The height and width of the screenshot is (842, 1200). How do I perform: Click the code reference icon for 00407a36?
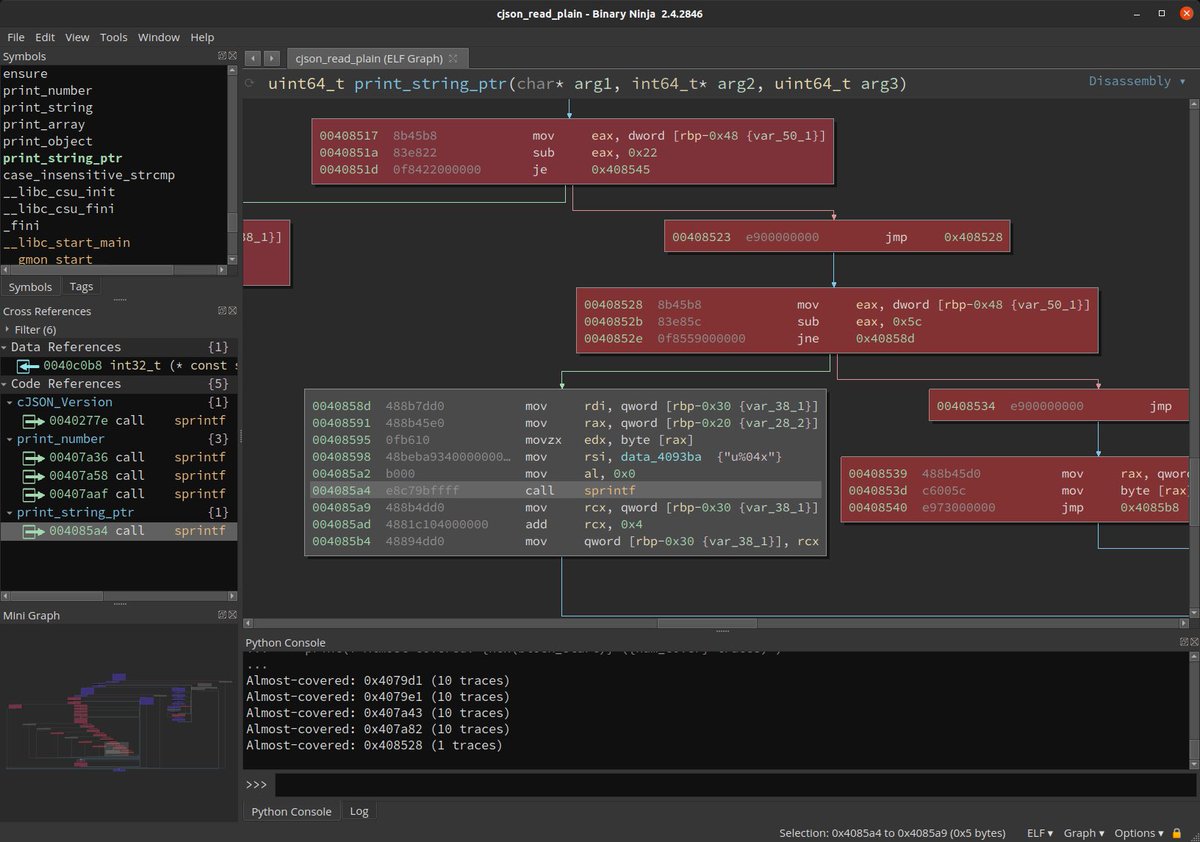35,457
